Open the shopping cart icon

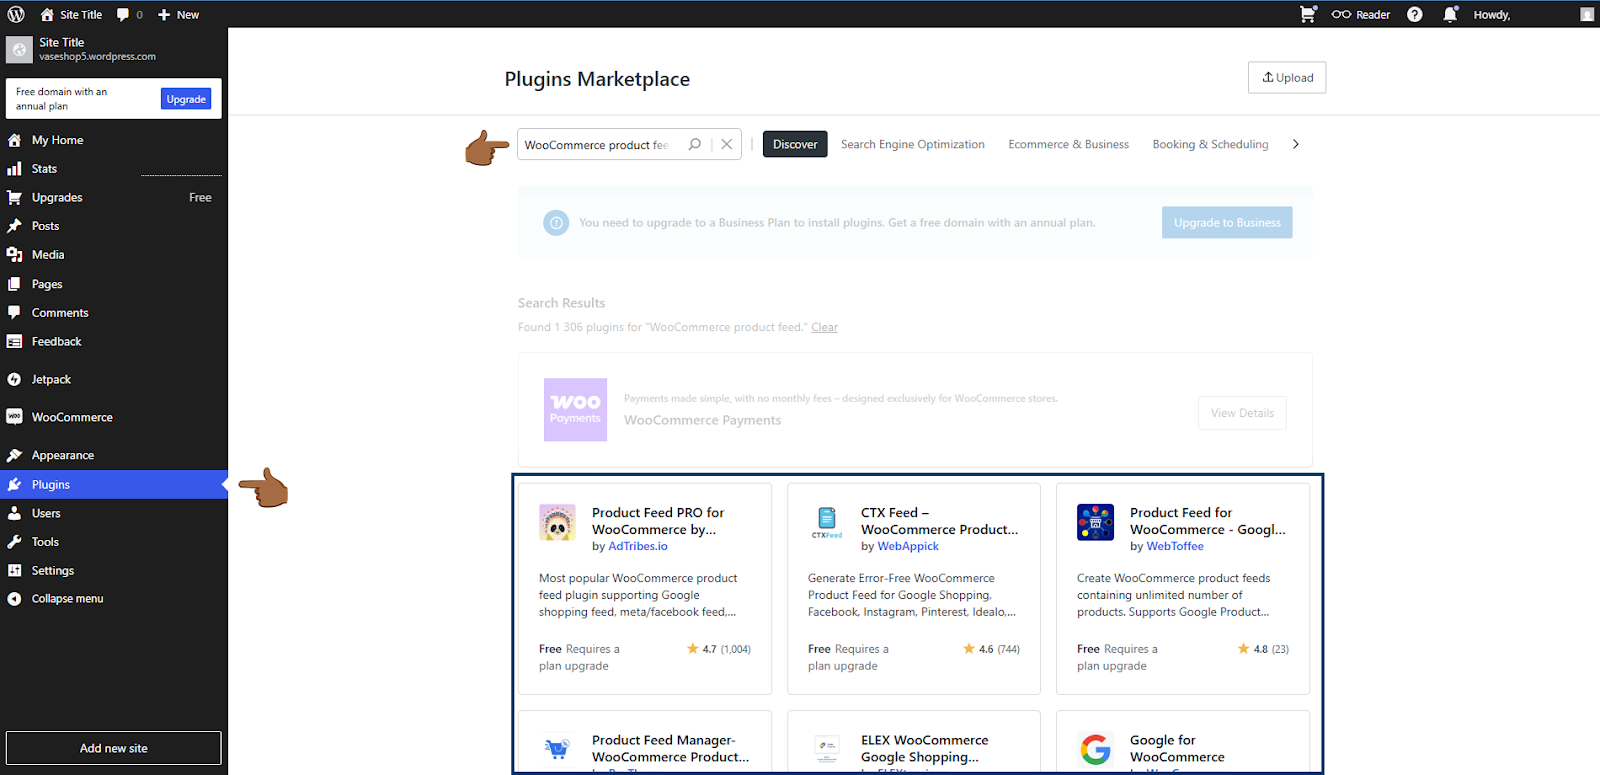[1308, 14]
